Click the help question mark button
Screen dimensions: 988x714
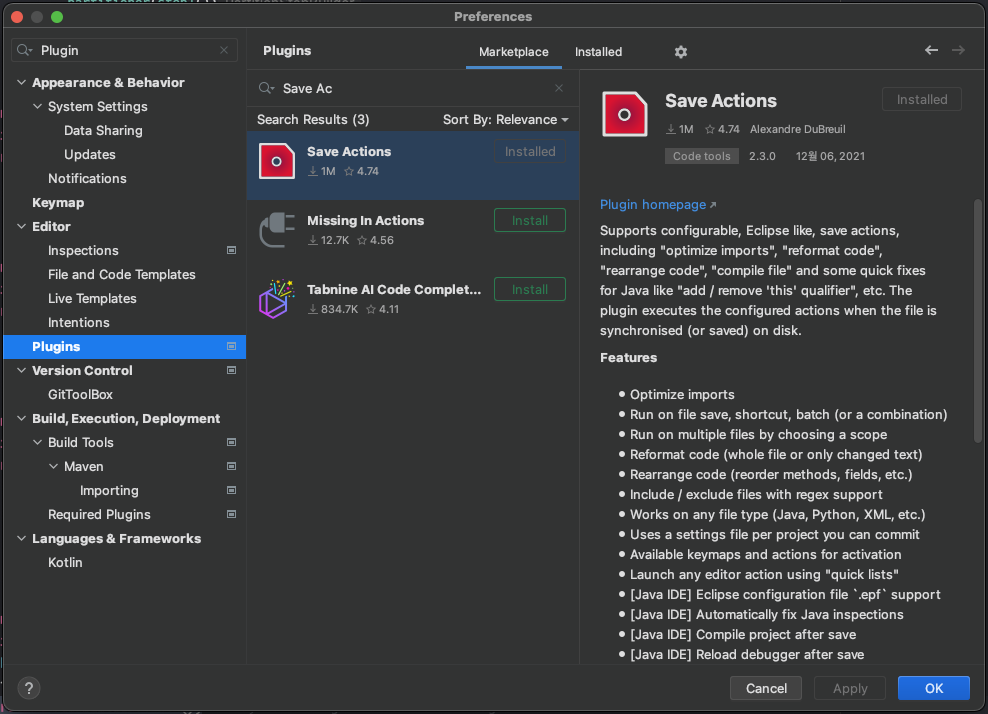tap(29, 688)
